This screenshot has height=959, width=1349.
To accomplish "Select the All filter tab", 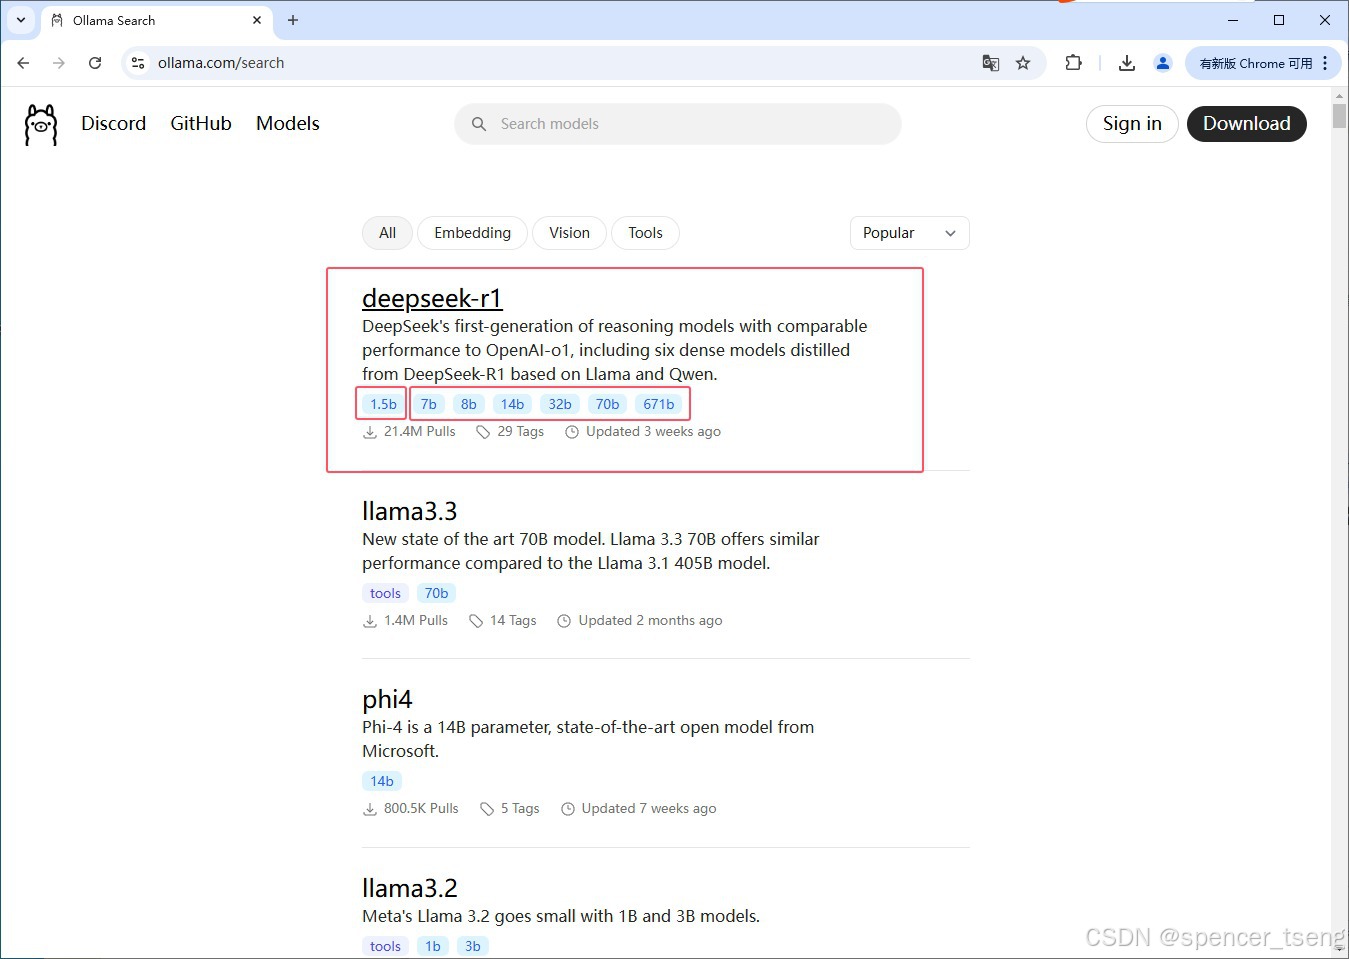I will 387,233.
